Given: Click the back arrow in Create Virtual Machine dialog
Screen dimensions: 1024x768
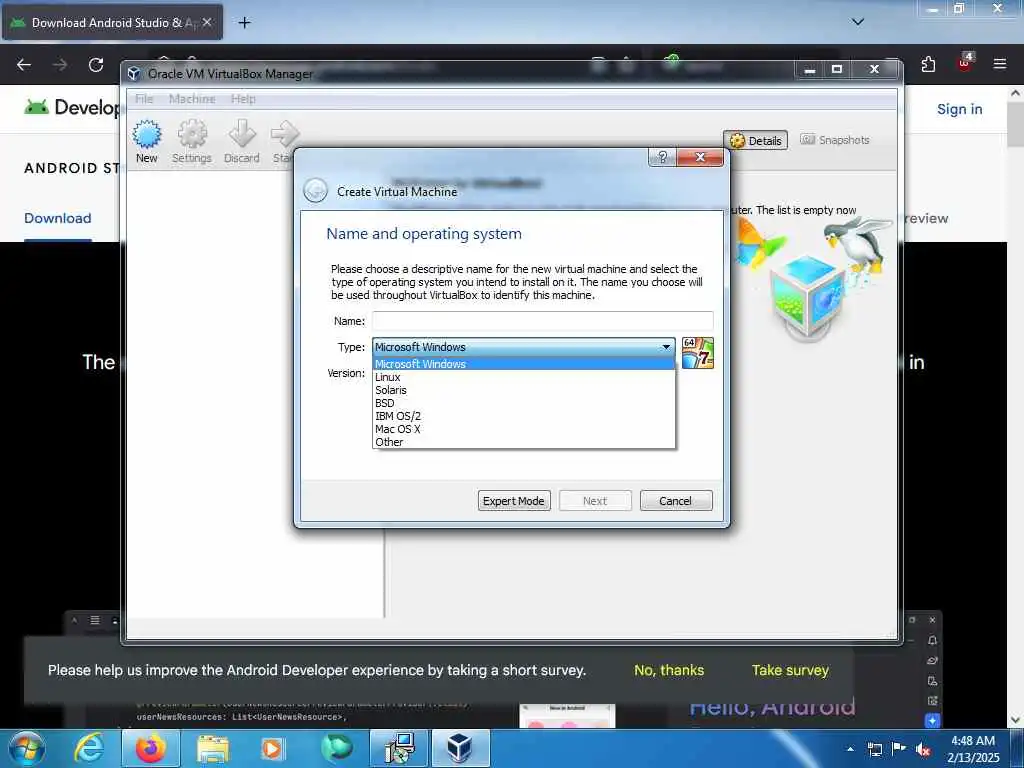Looking at the screenshot, I should coord(315,191).
